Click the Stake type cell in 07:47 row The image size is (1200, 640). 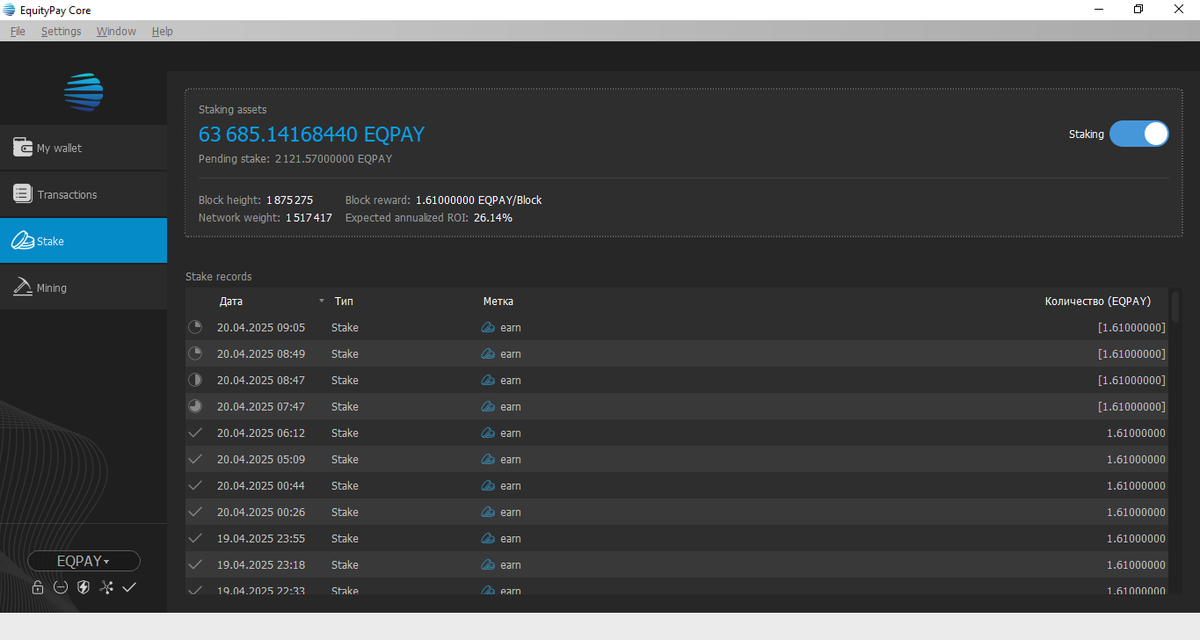[x=345, y=406]
